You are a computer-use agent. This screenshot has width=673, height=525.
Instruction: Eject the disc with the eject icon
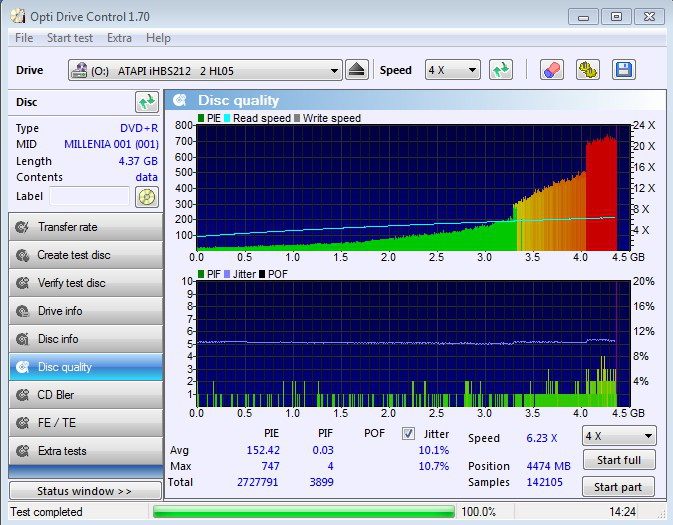[x=357, y=70]
